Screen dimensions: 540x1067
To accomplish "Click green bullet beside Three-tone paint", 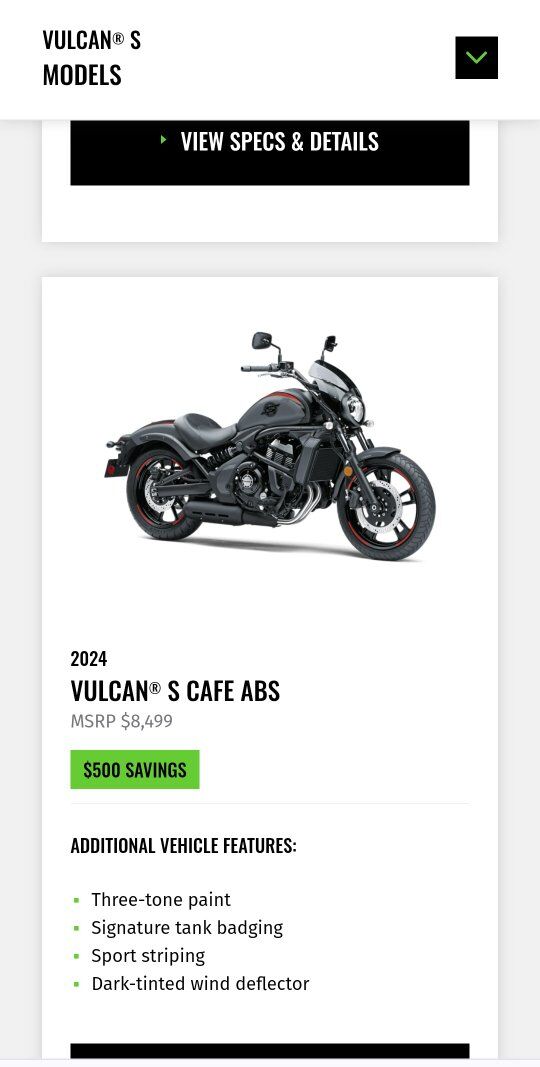I will [x=77, y=900].
